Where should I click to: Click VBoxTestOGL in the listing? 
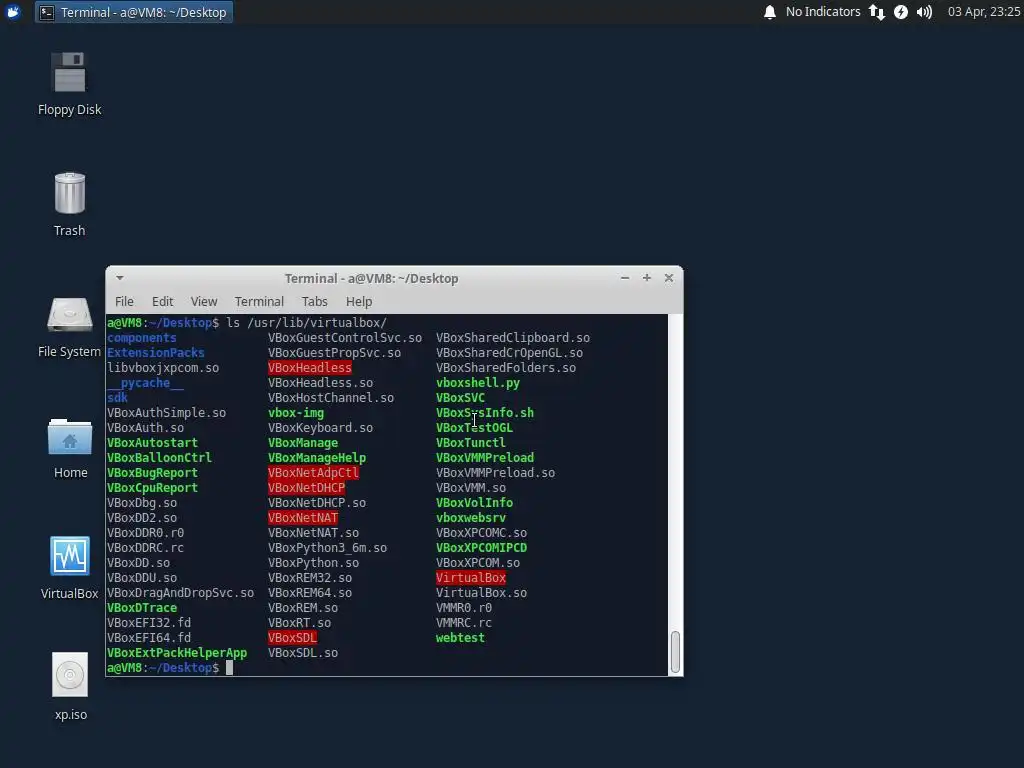coord(474,428)
